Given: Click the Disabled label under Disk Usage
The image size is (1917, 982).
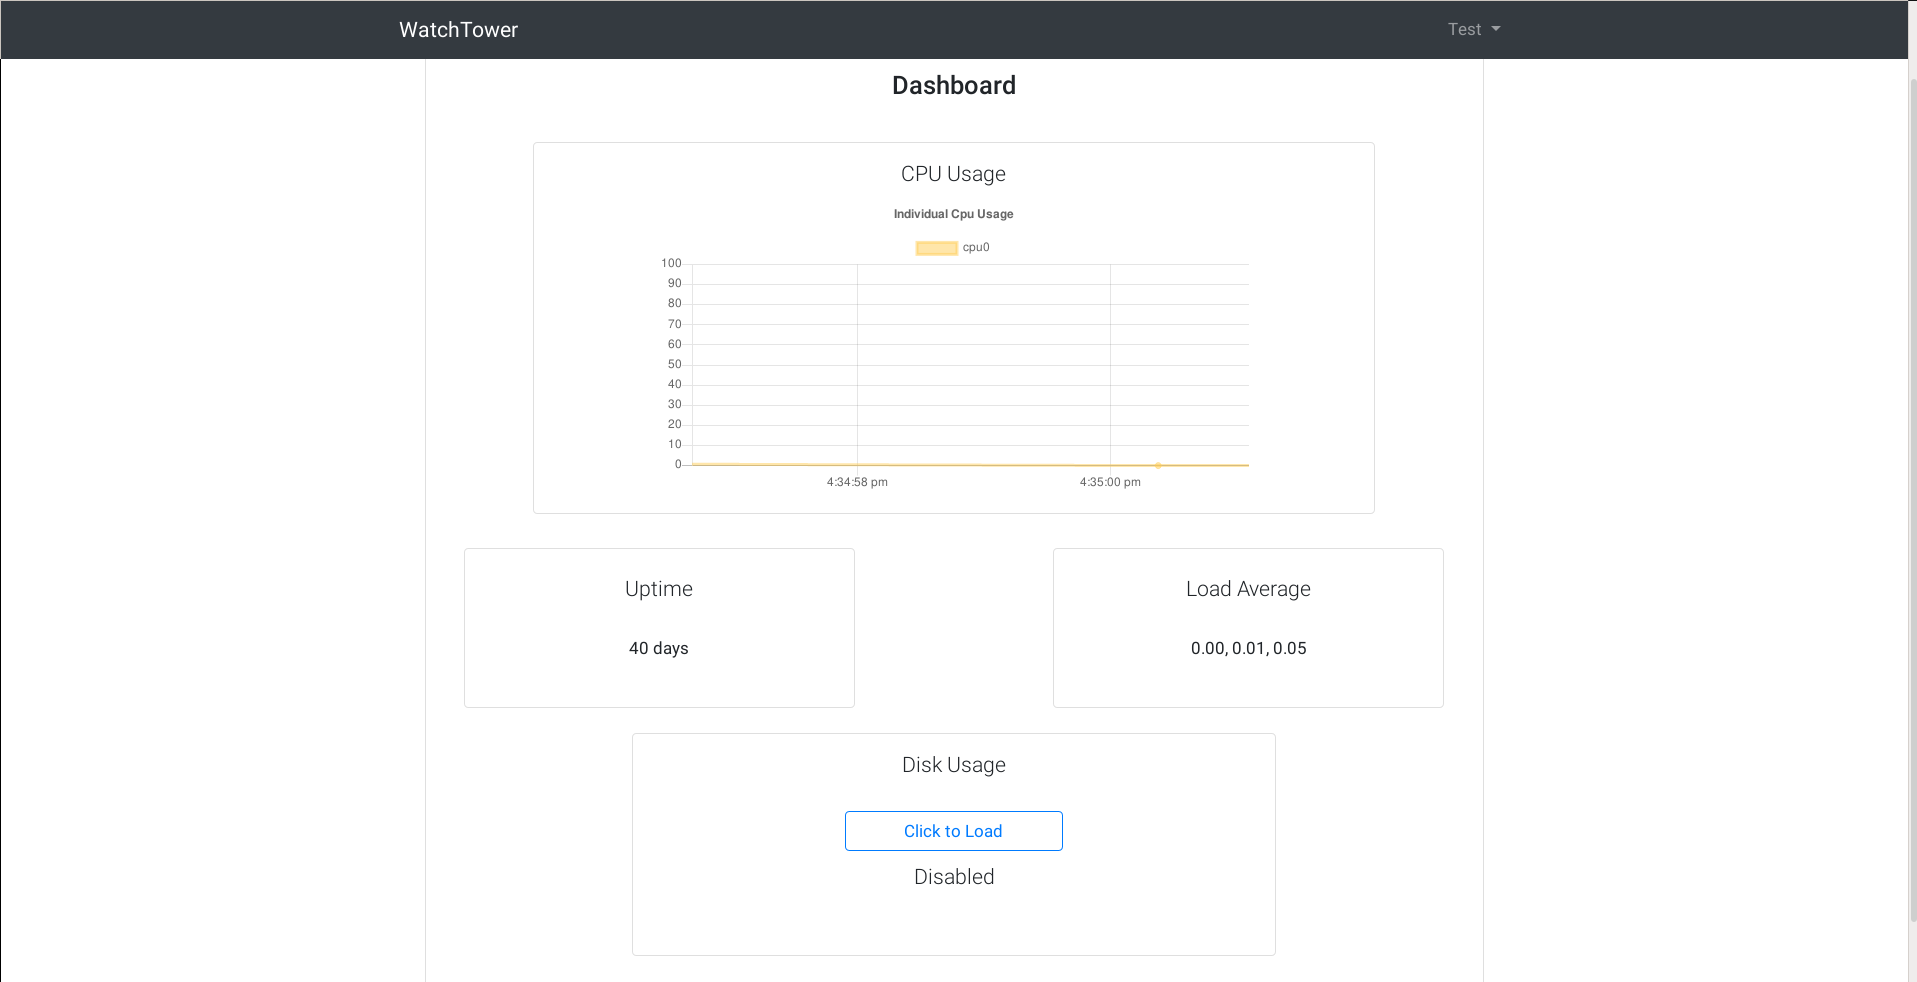Looking at the screenshot, I should tap(953, 877).
